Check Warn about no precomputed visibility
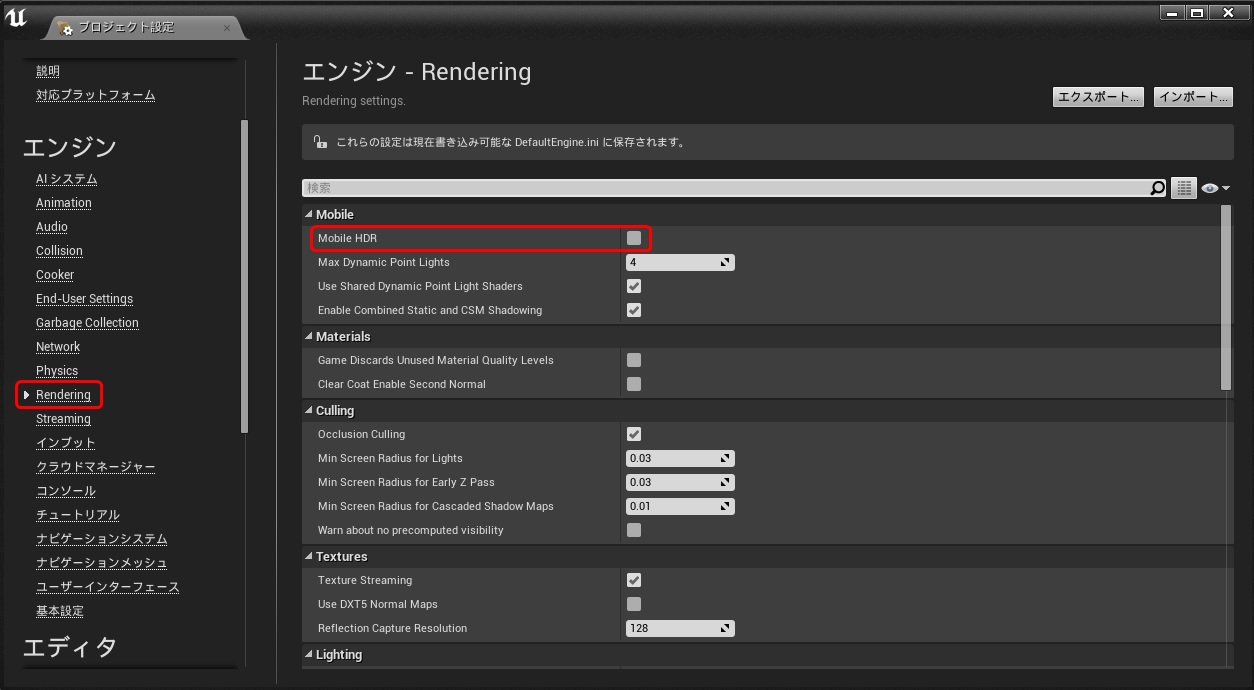 634,530
